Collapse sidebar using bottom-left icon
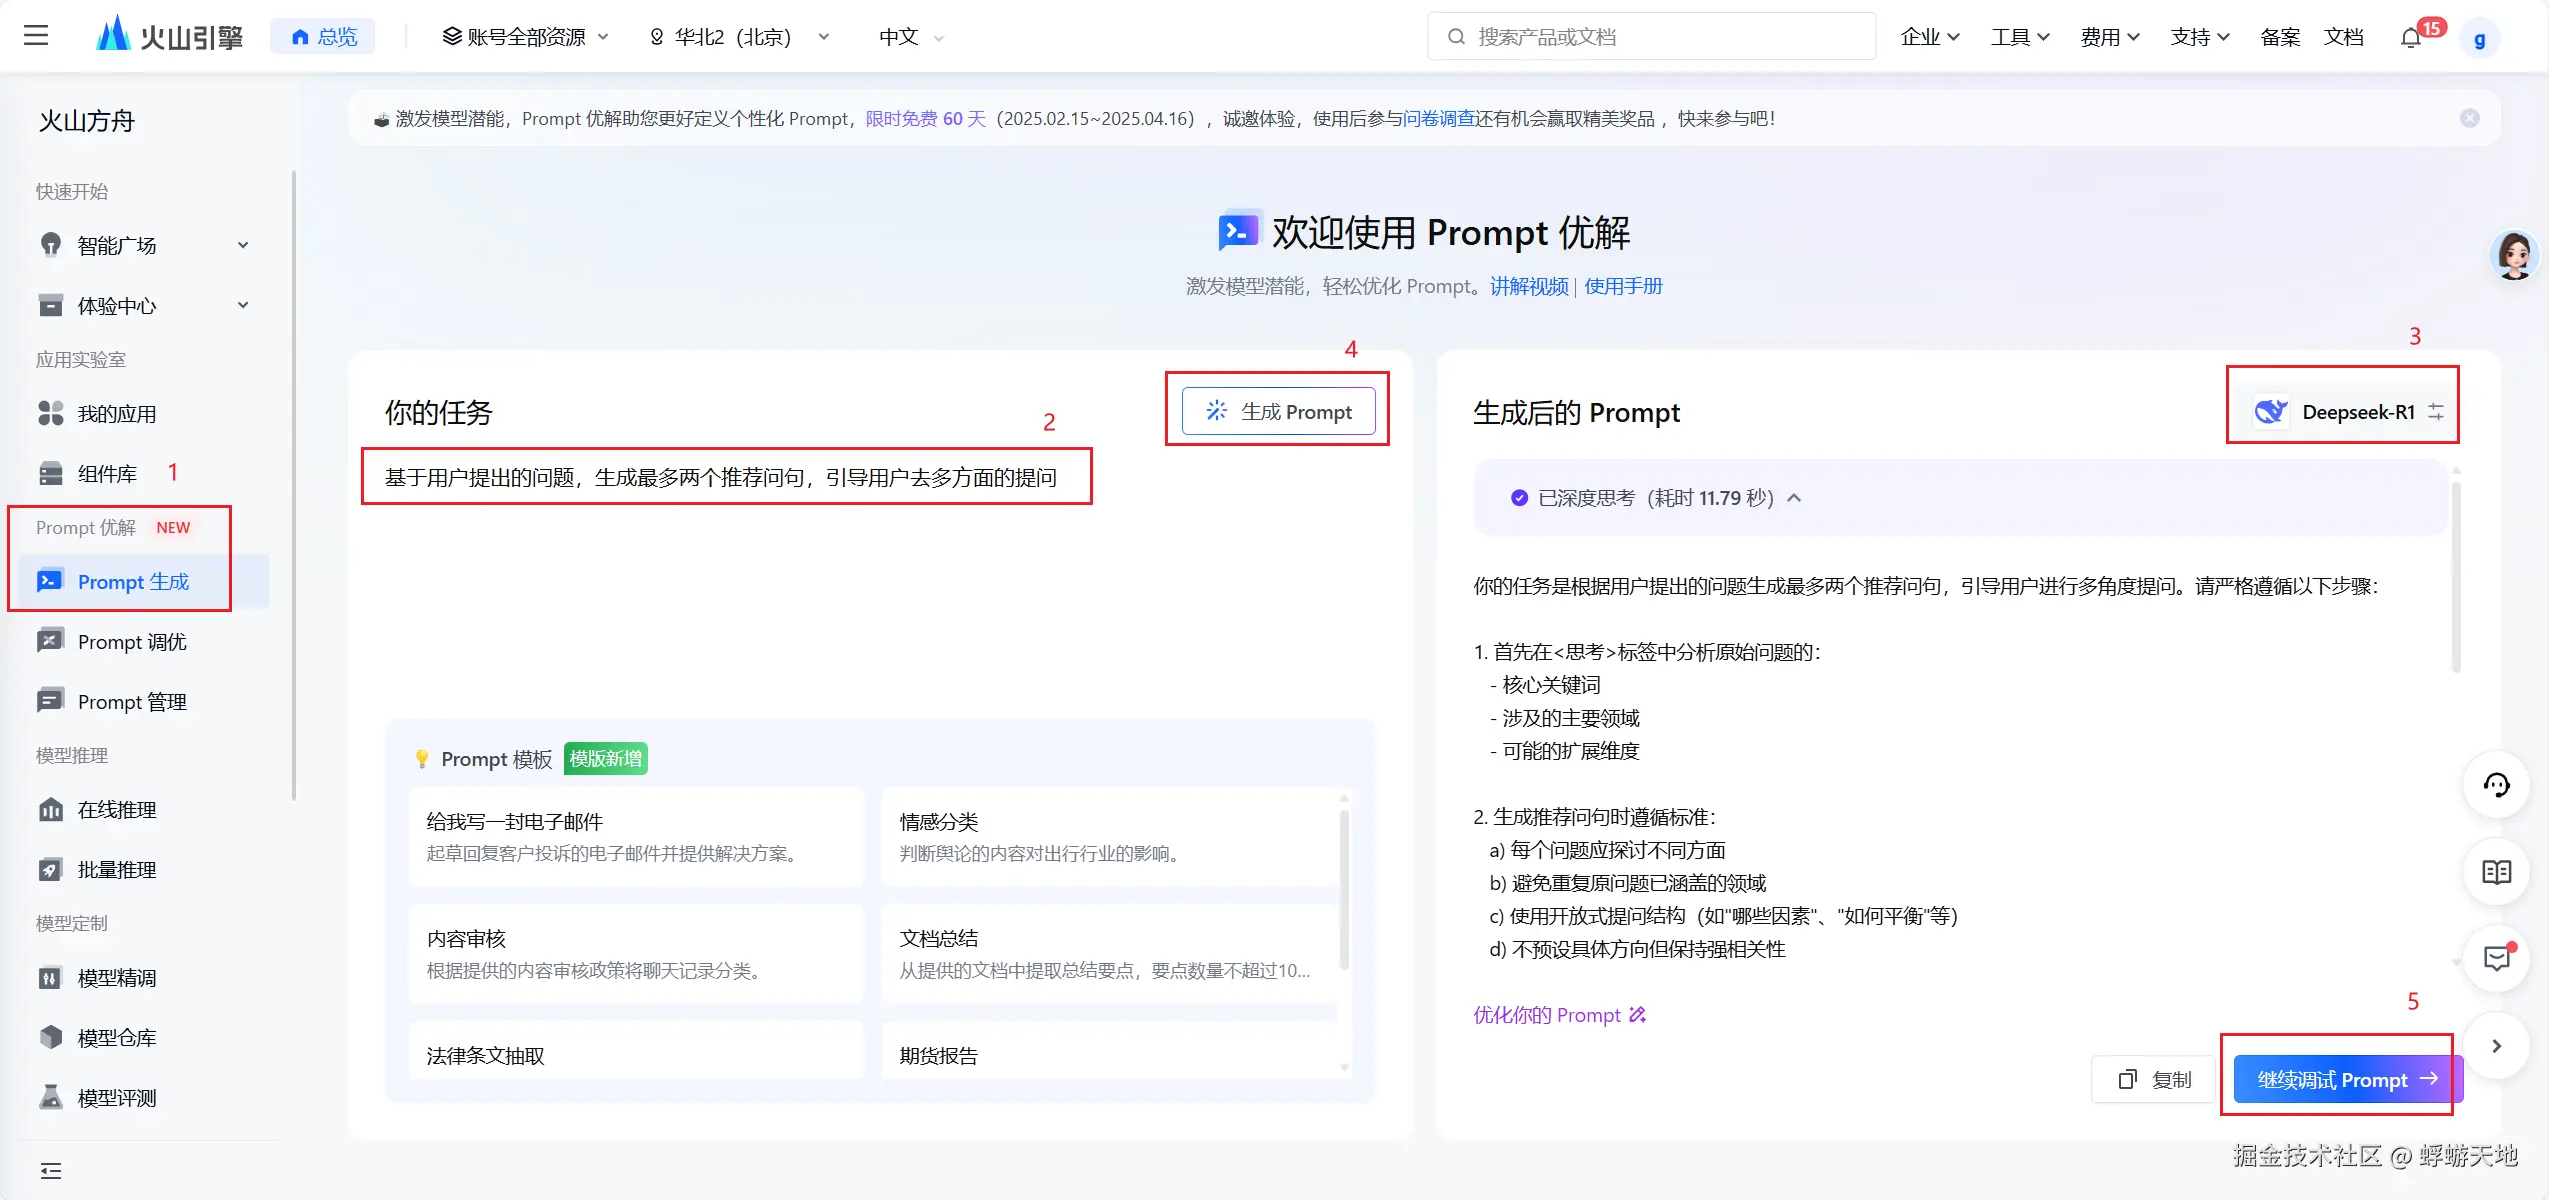 click(50, 1170)
